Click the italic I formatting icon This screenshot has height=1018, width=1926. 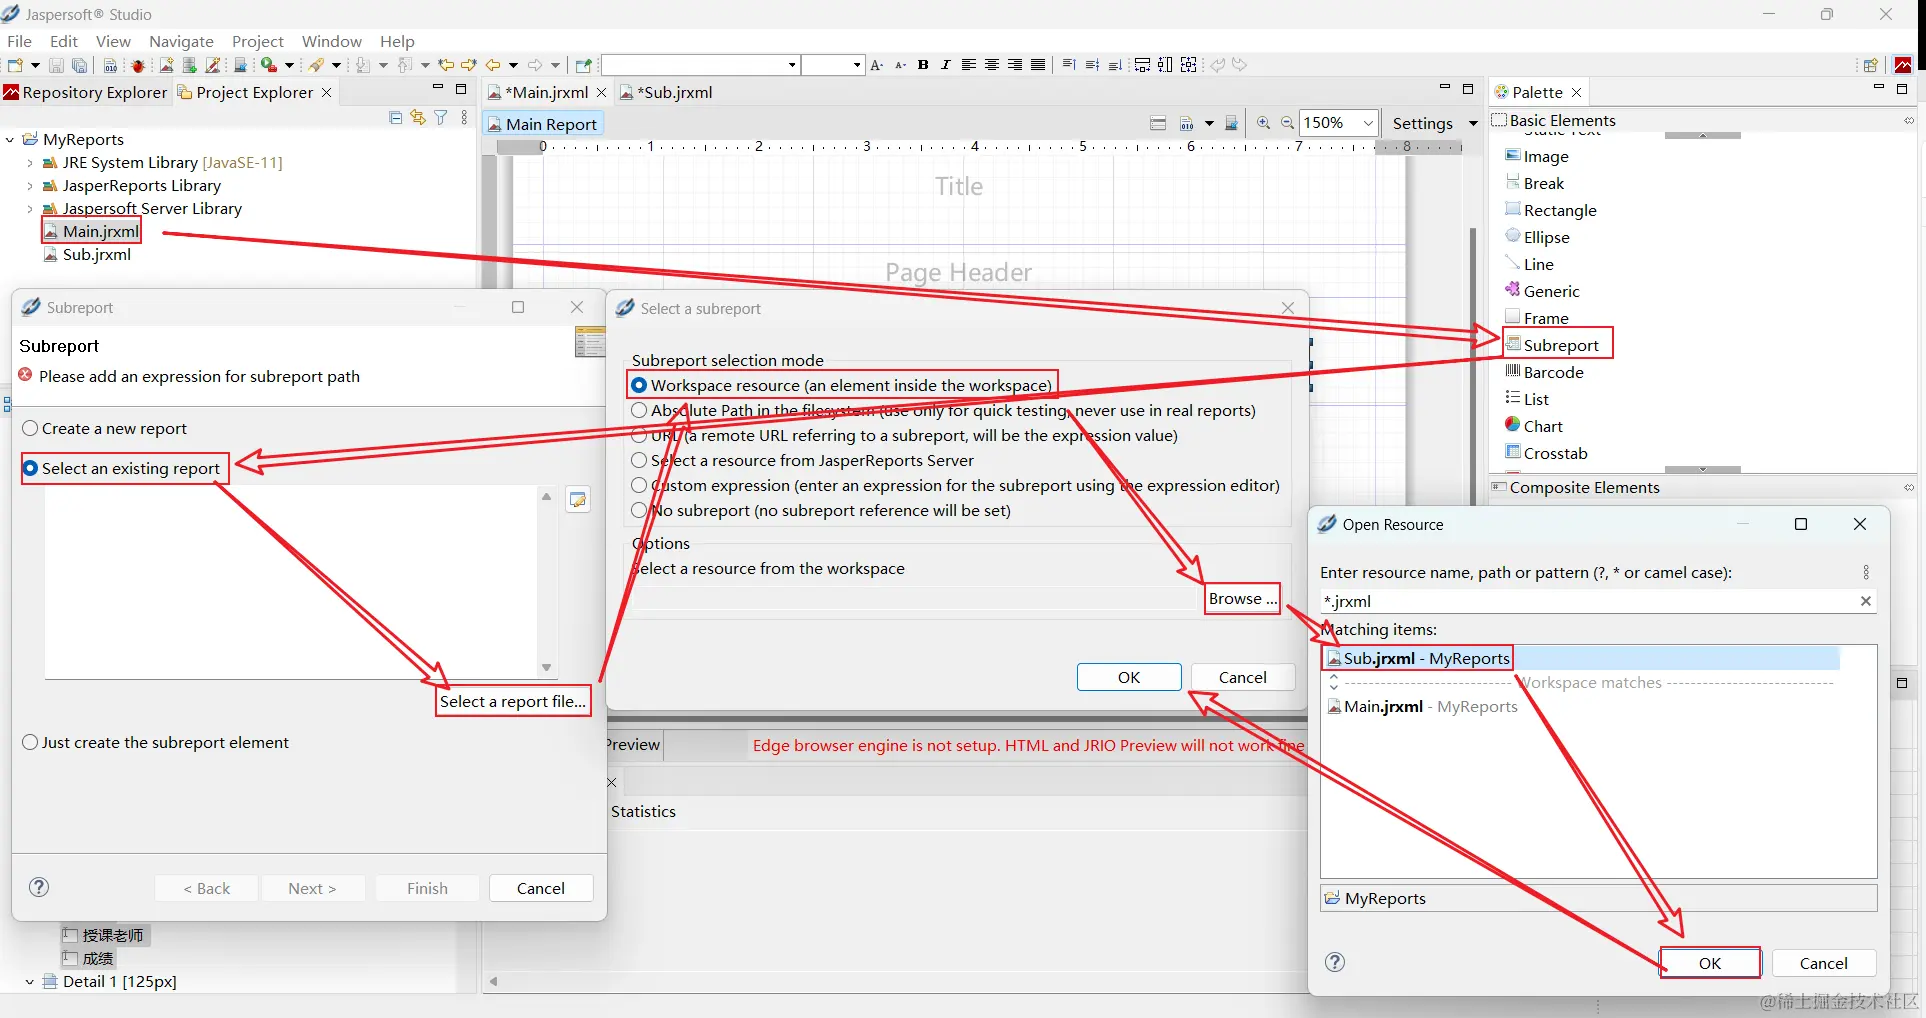[946, 65]
